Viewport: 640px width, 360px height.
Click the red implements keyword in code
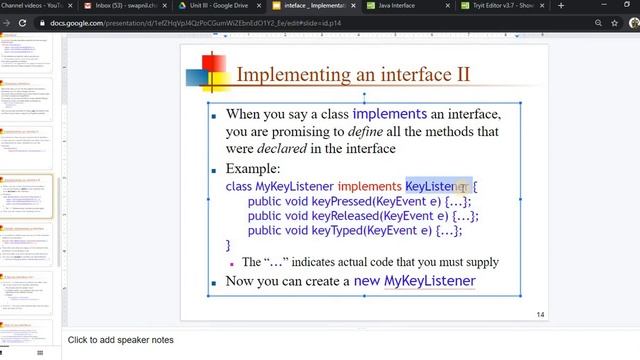point(370,187)
